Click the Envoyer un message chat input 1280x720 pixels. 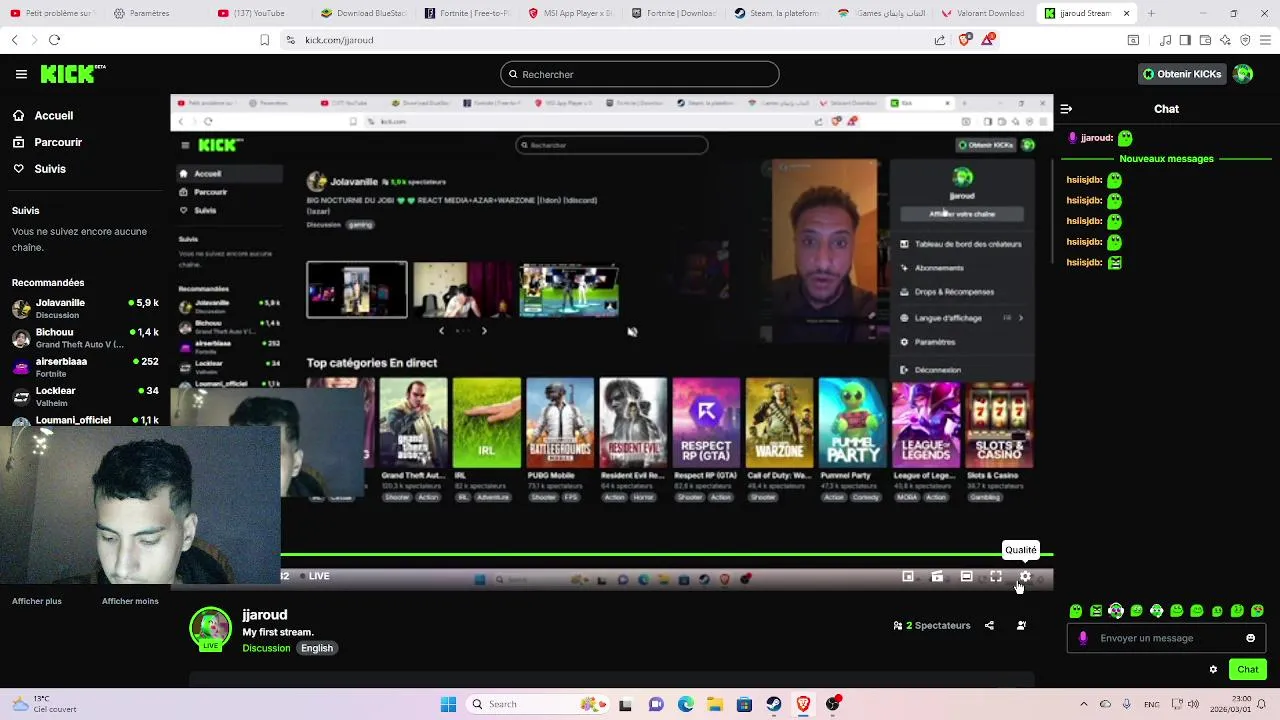pos(1166,638)
